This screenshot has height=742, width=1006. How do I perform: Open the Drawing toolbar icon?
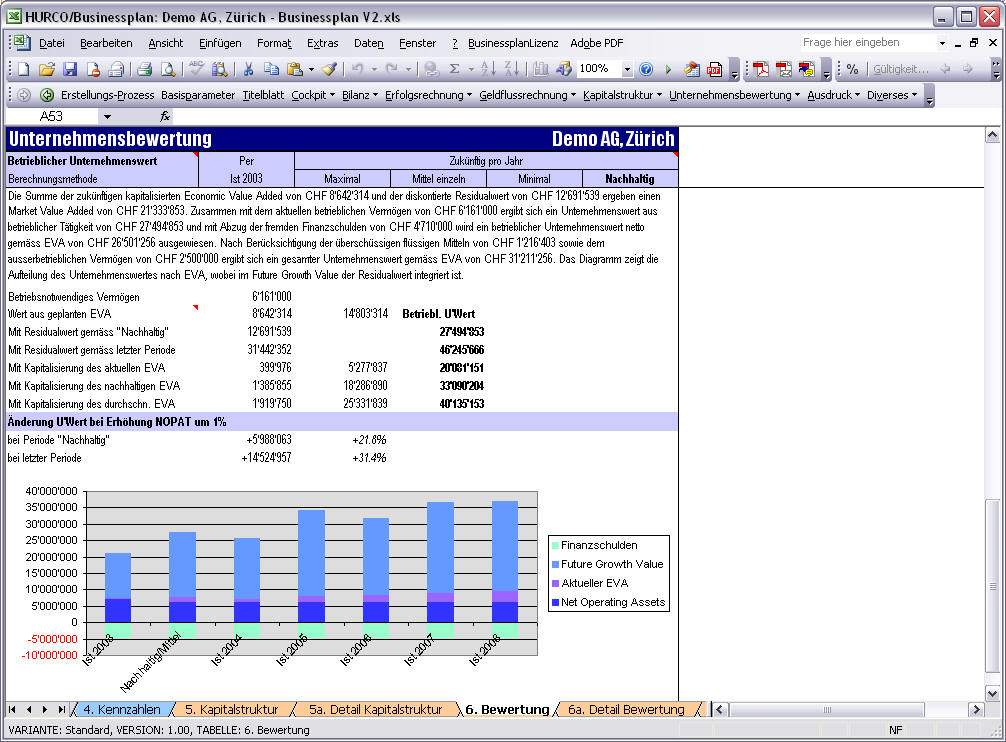click(563, 69)
